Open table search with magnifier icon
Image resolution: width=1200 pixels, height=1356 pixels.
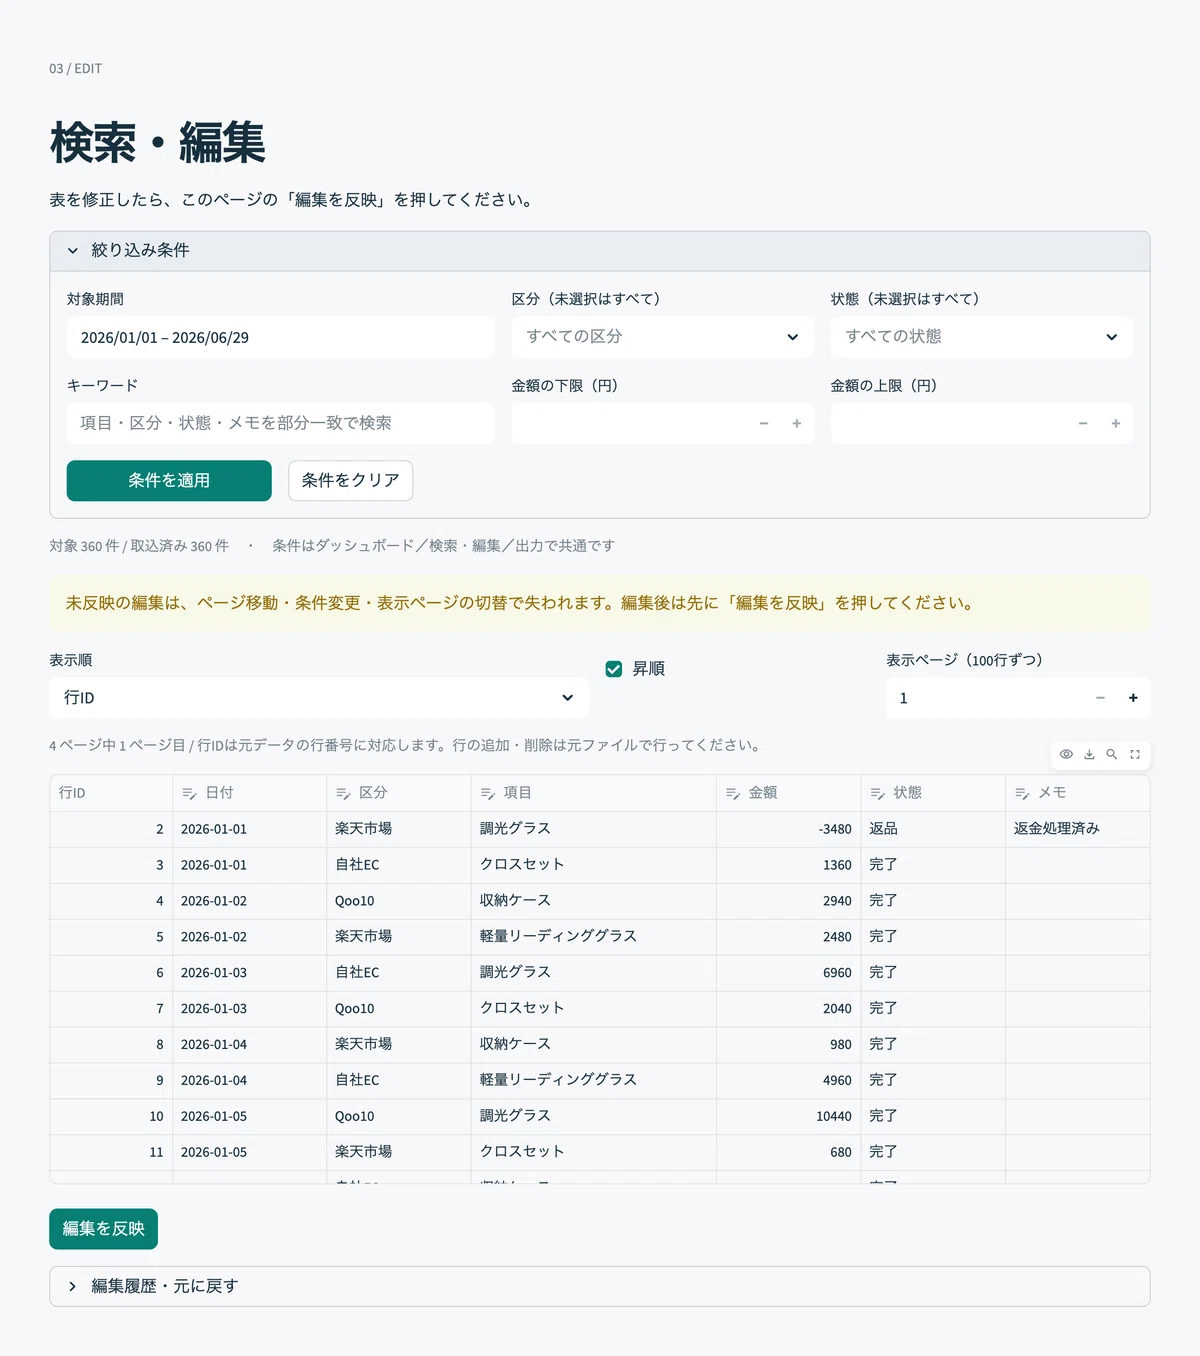coord(1112,754)
